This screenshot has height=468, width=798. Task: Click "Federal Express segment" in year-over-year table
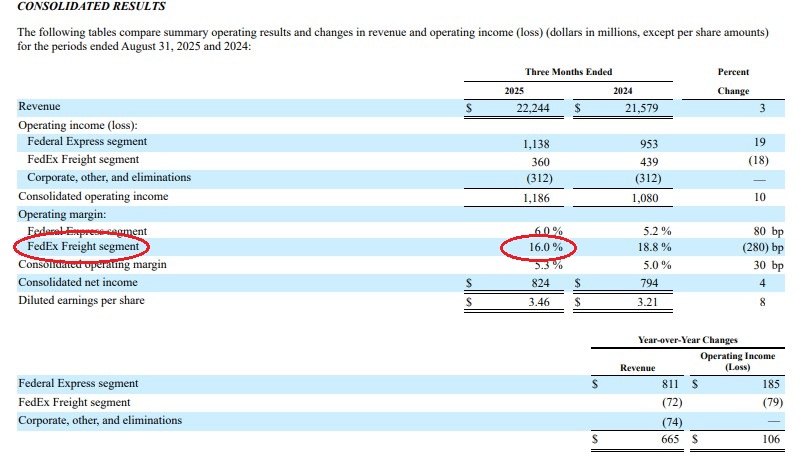(x=78, y=383)
